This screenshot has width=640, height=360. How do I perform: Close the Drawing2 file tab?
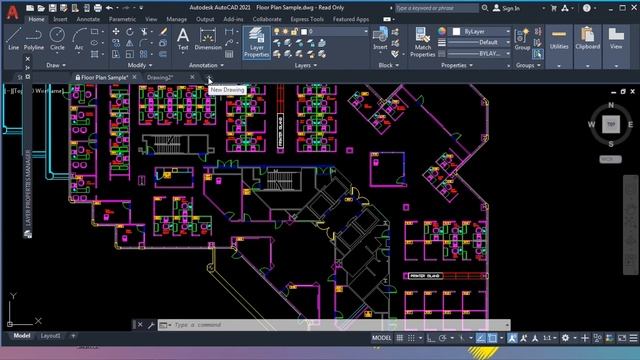(x=192, y=77)
